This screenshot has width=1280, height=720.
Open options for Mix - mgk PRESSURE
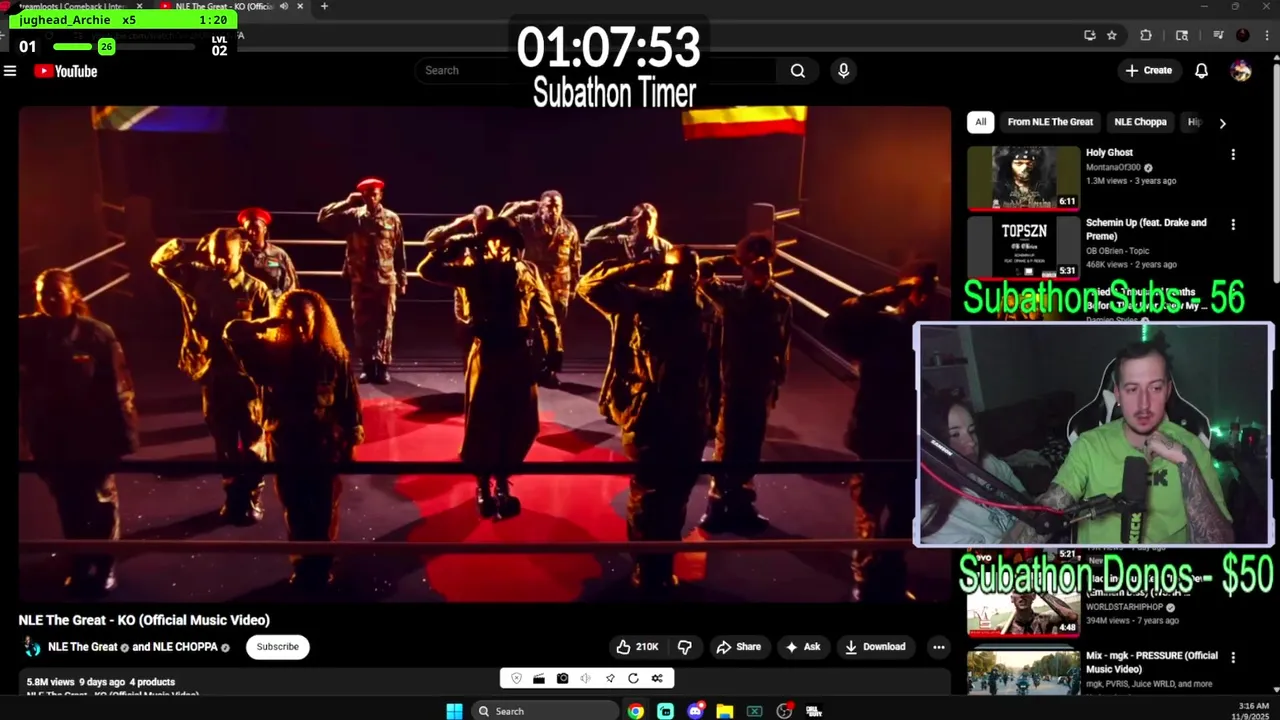pyautogui.click(x=1233, y=658)
